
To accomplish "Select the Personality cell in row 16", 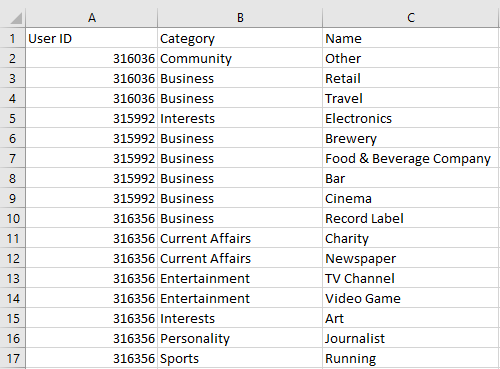I will pyautogui.click(x=240, y=338).
